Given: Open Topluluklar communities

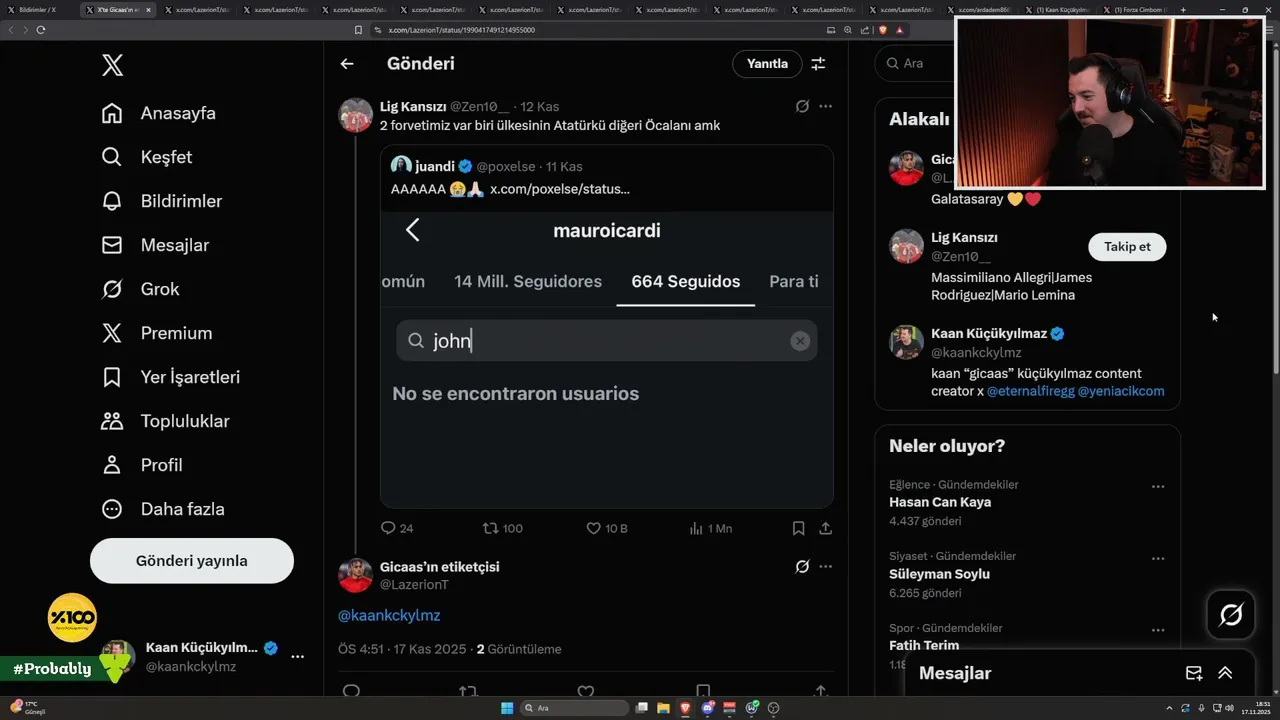Looking at the screenshot, I should tap(165, 421).
